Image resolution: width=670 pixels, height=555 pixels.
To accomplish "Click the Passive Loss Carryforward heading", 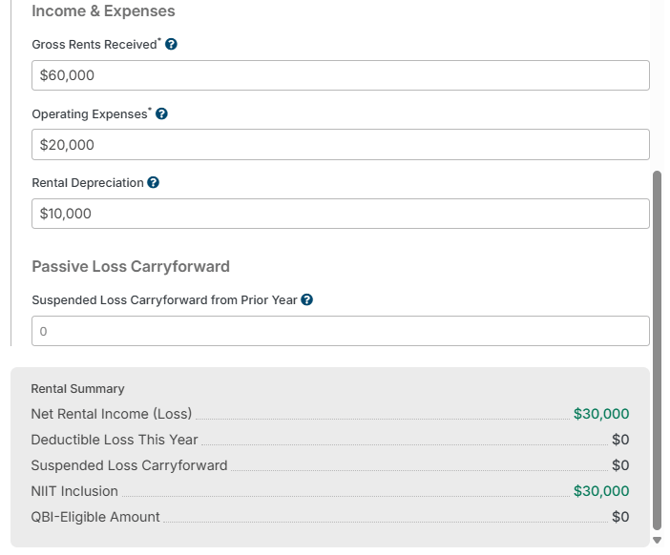I will point(131,266).
